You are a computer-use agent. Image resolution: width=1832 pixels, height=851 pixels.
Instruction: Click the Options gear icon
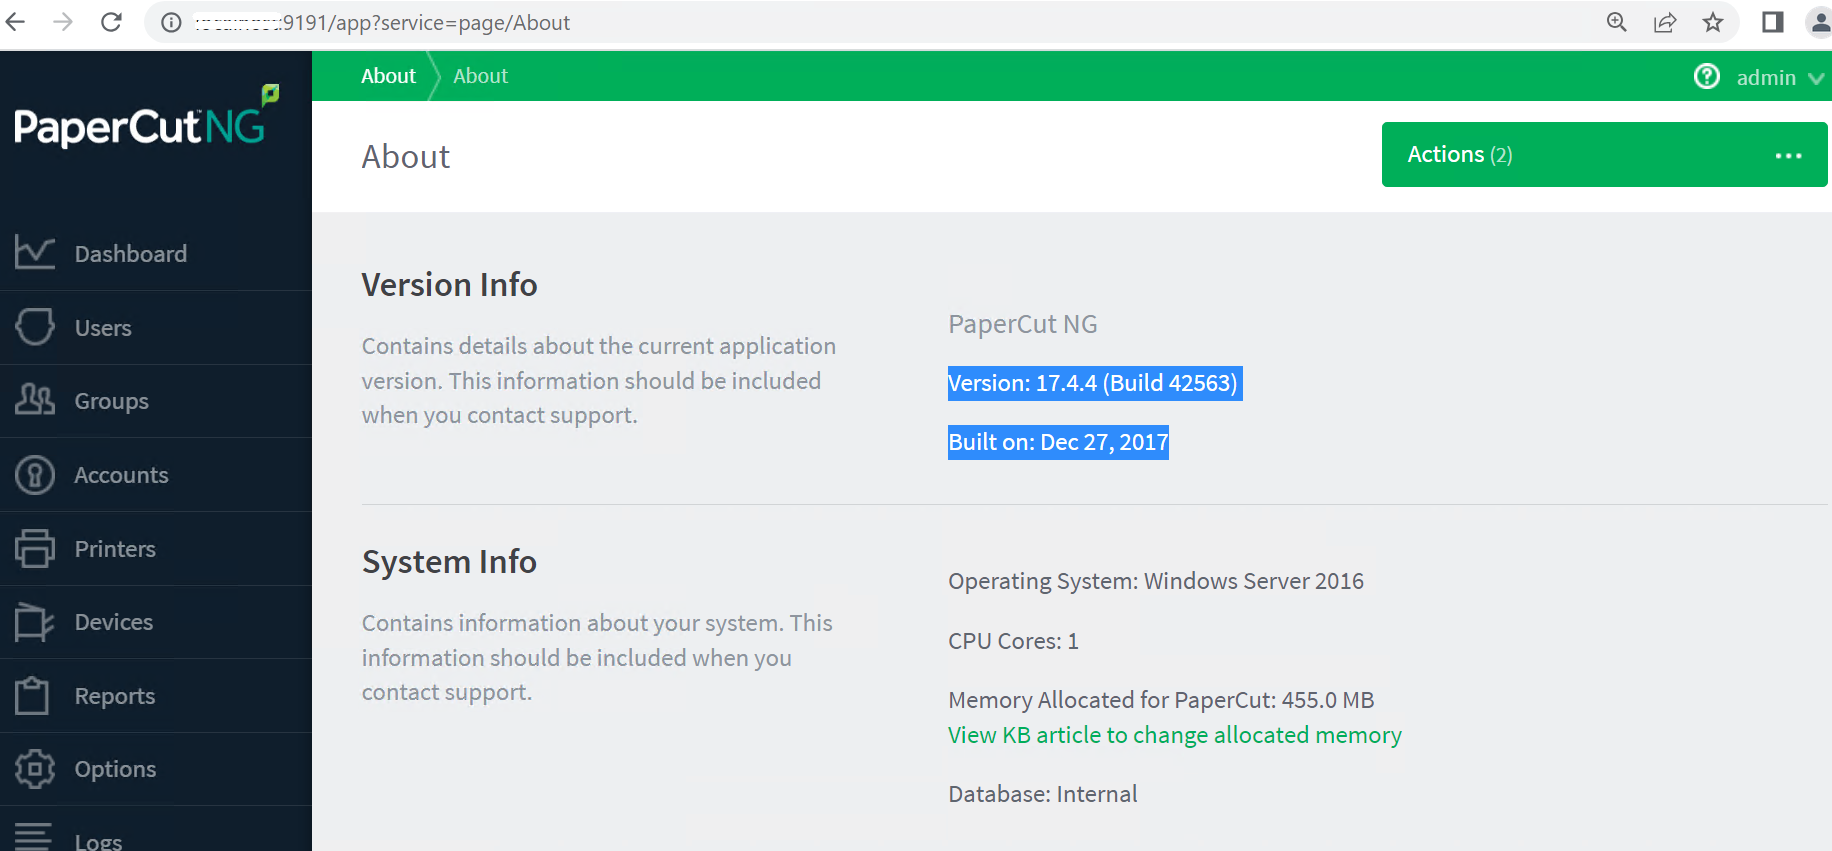coord(35,769)
